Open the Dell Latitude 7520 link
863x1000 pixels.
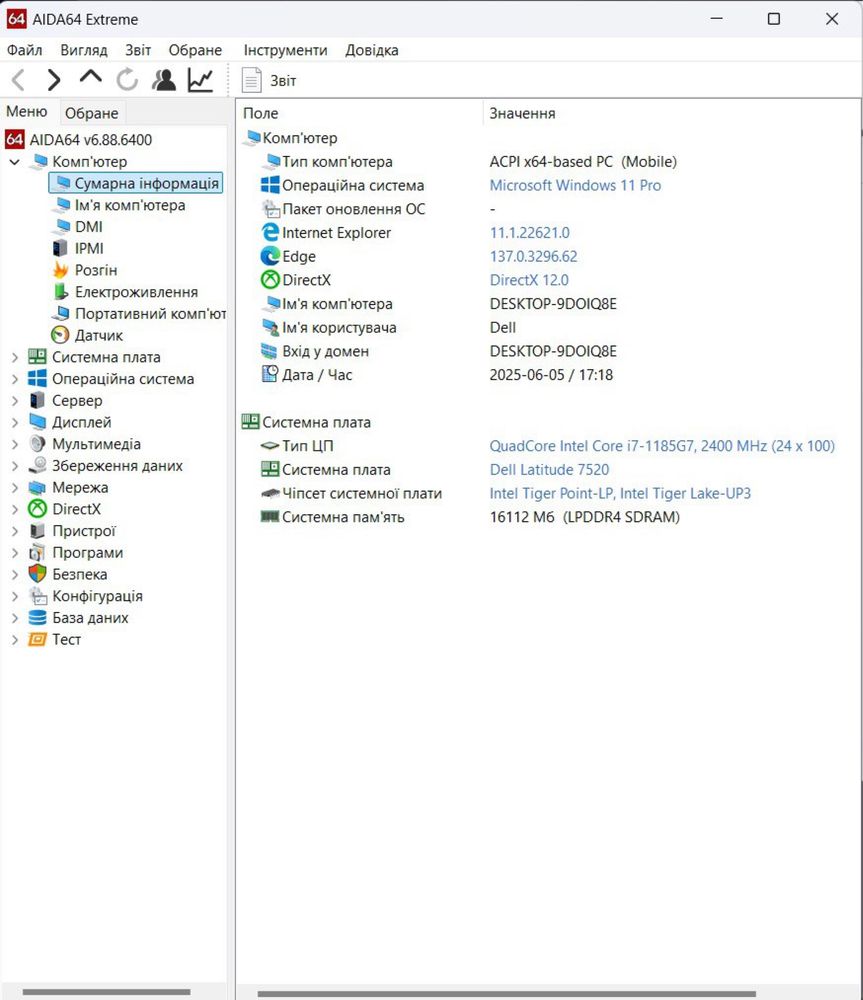click(549, 469)
